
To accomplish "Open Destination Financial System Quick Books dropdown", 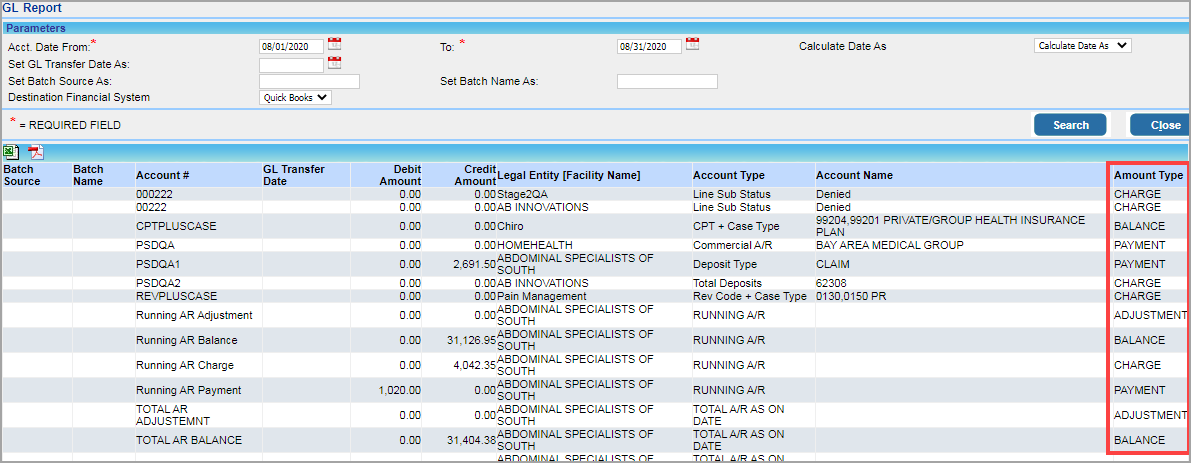I will [295, 97].
